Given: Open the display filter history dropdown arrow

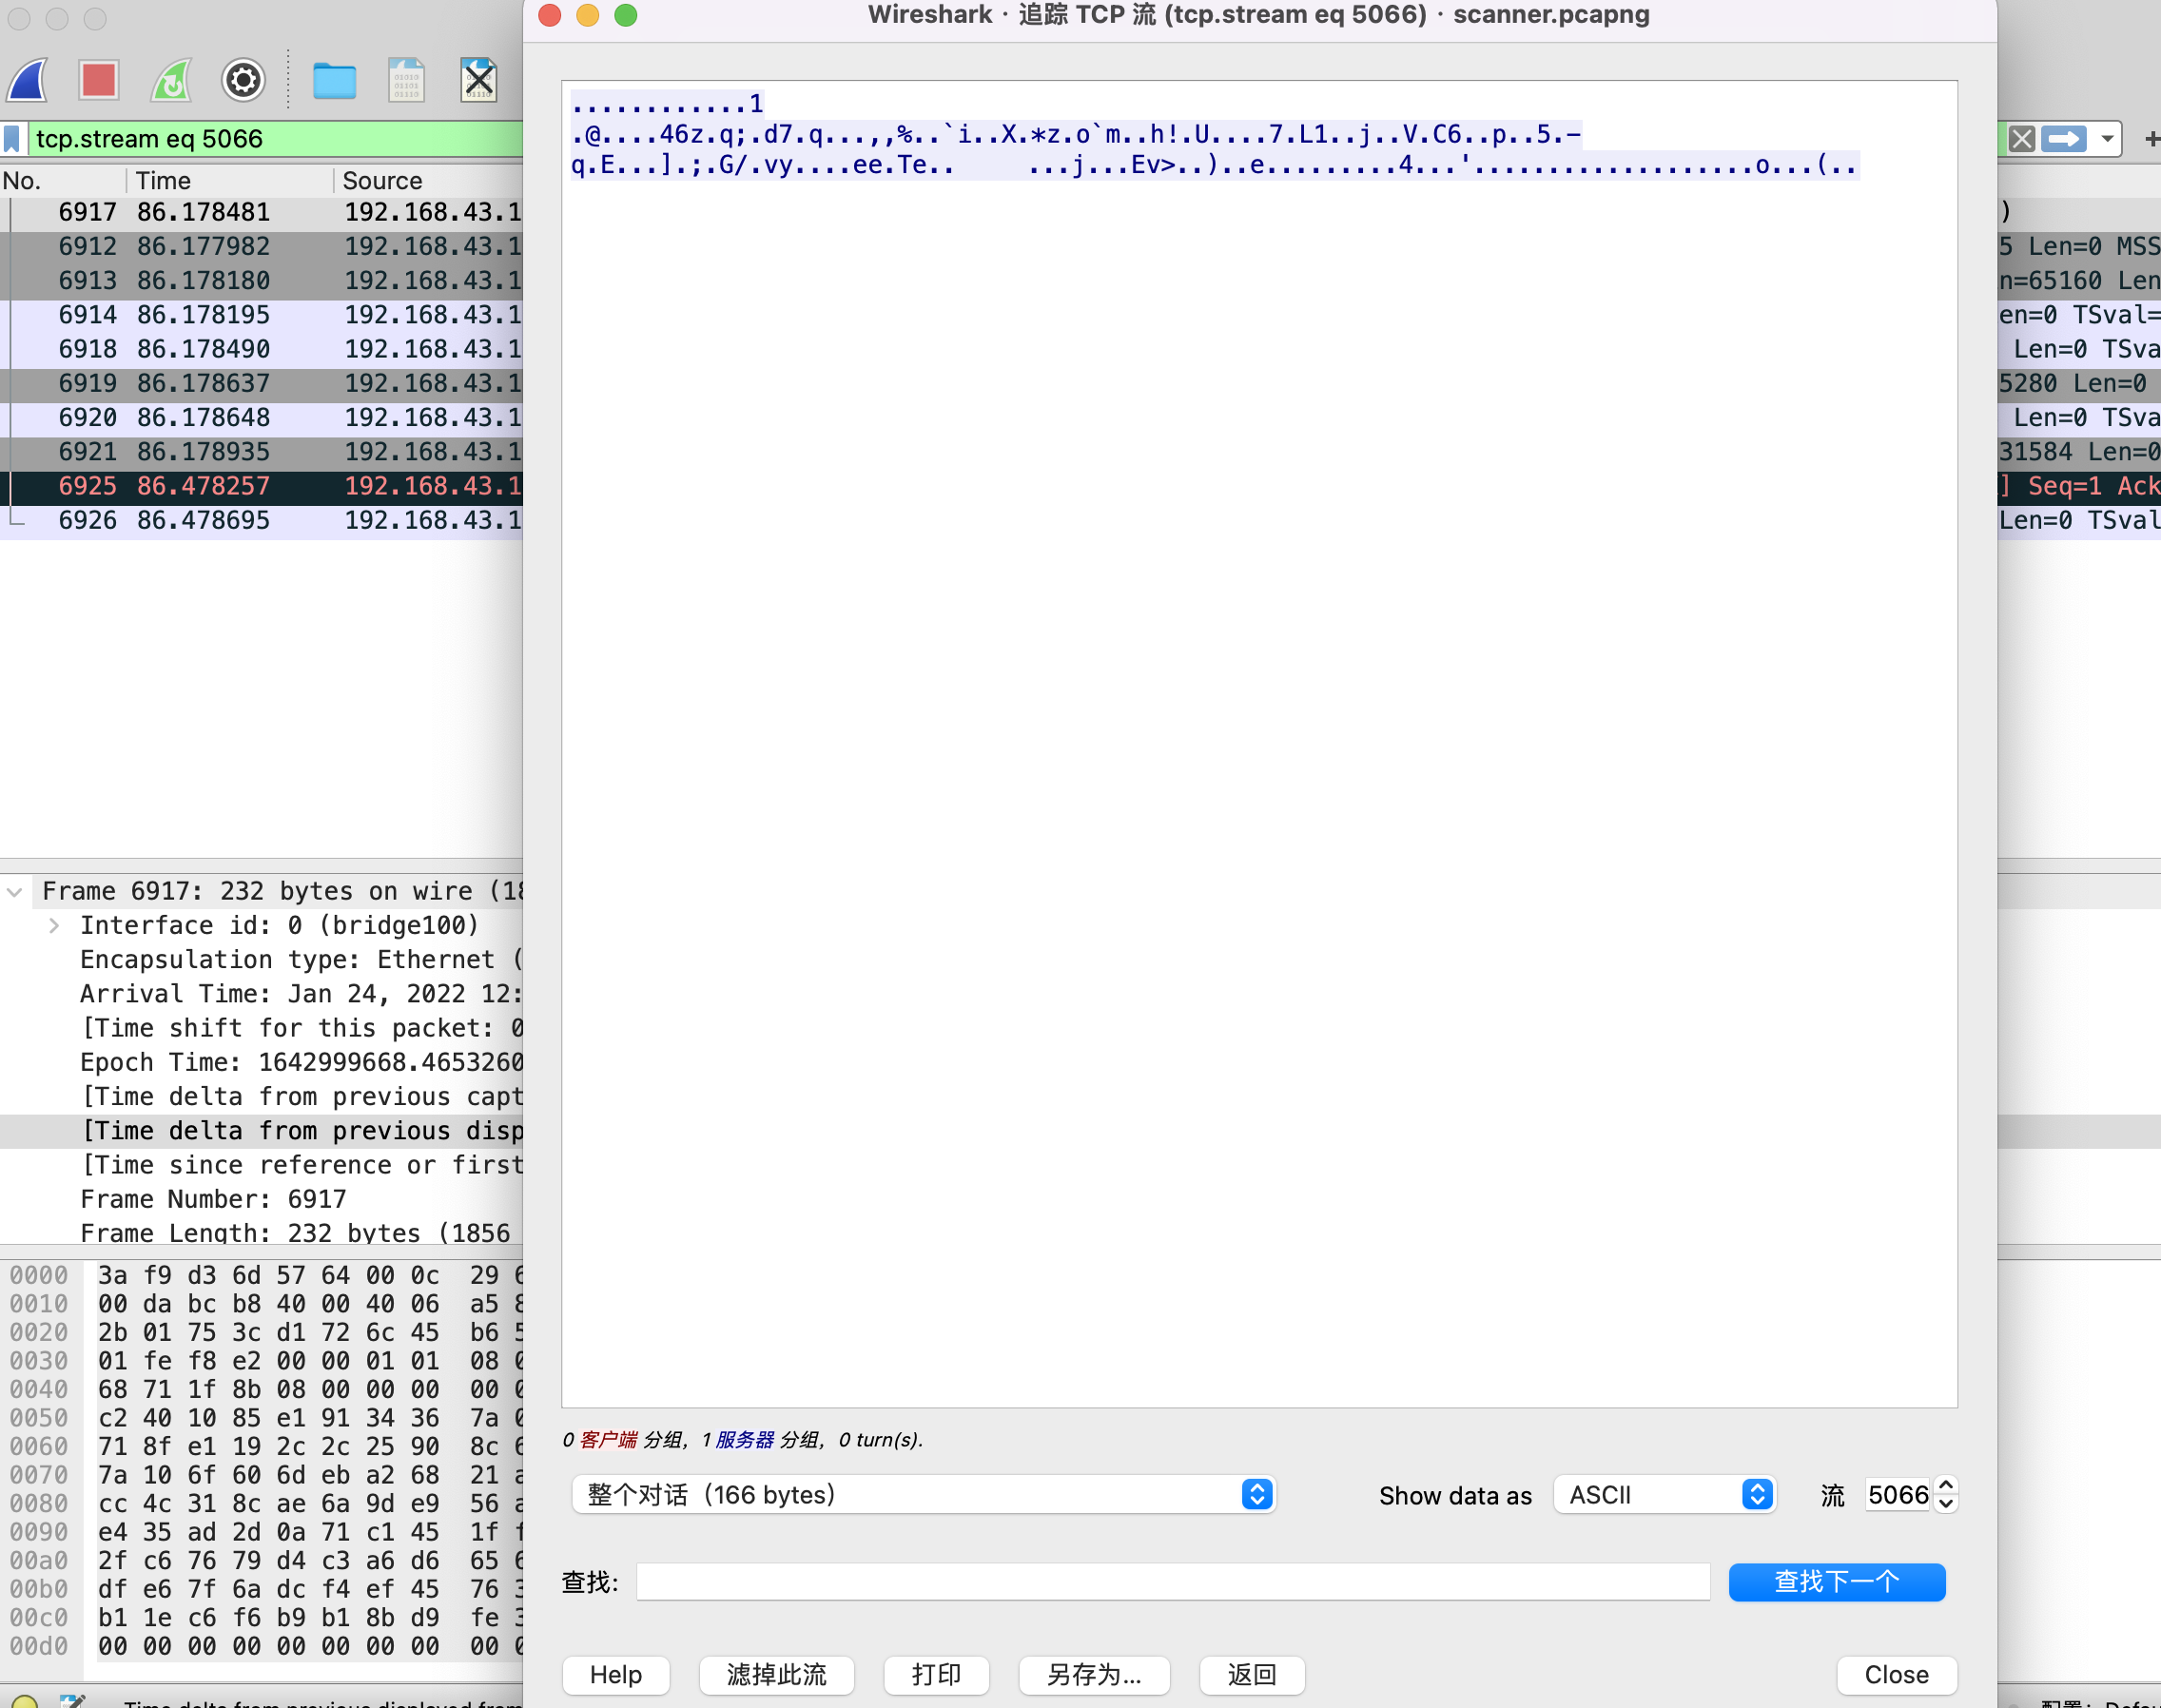Looking at the screenshot, I should pyautogui.click(x=2107, y=139).
